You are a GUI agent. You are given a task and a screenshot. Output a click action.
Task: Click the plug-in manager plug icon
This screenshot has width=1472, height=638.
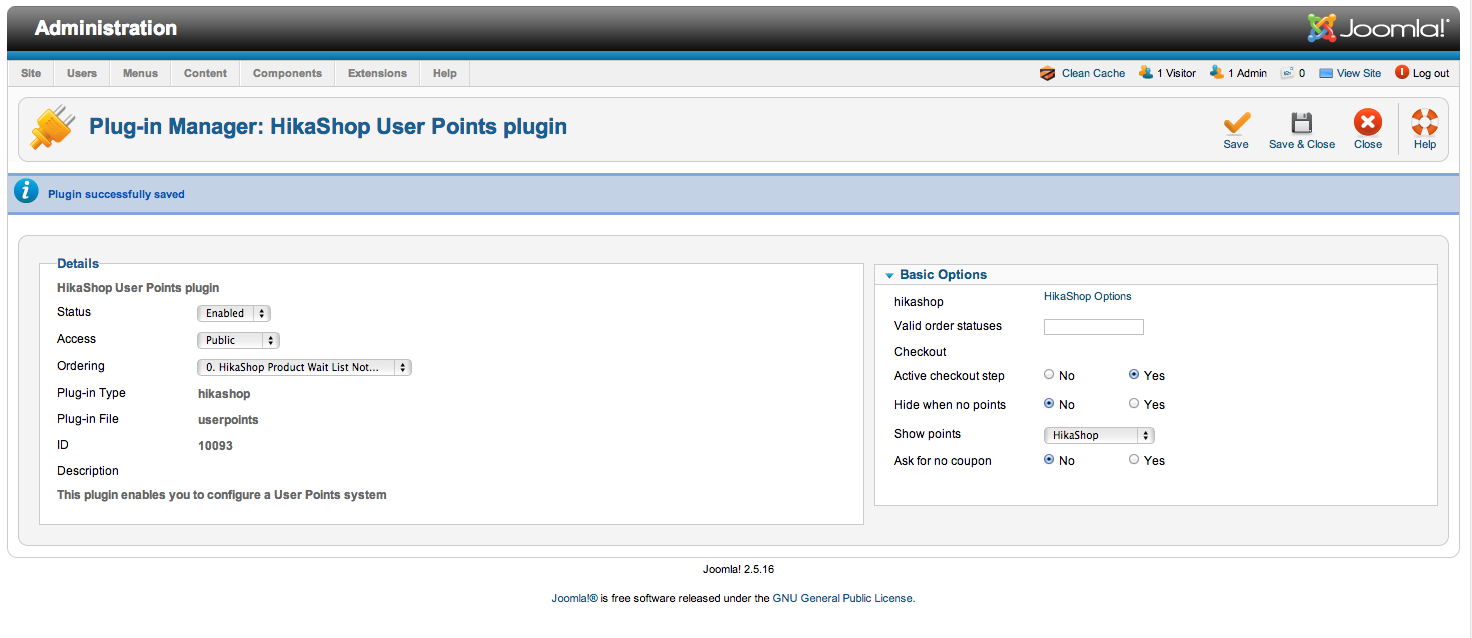click(51, 127)
